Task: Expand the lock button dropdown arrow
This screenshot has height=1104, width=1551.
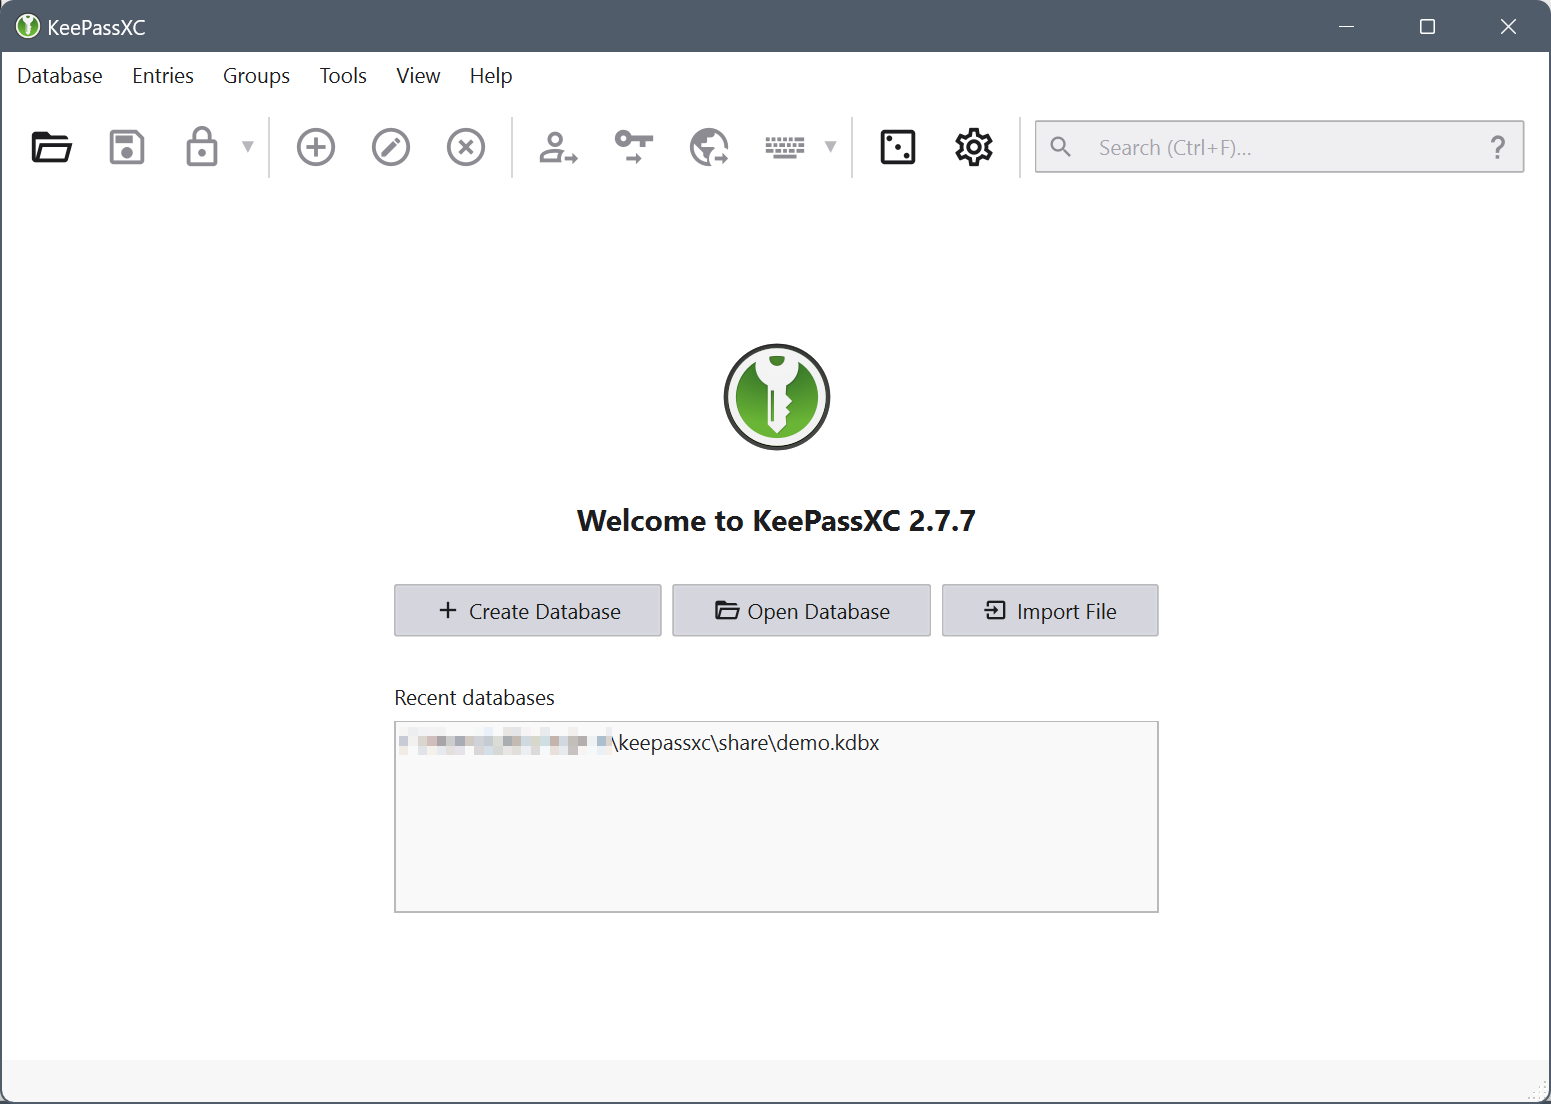Action: 247,147
